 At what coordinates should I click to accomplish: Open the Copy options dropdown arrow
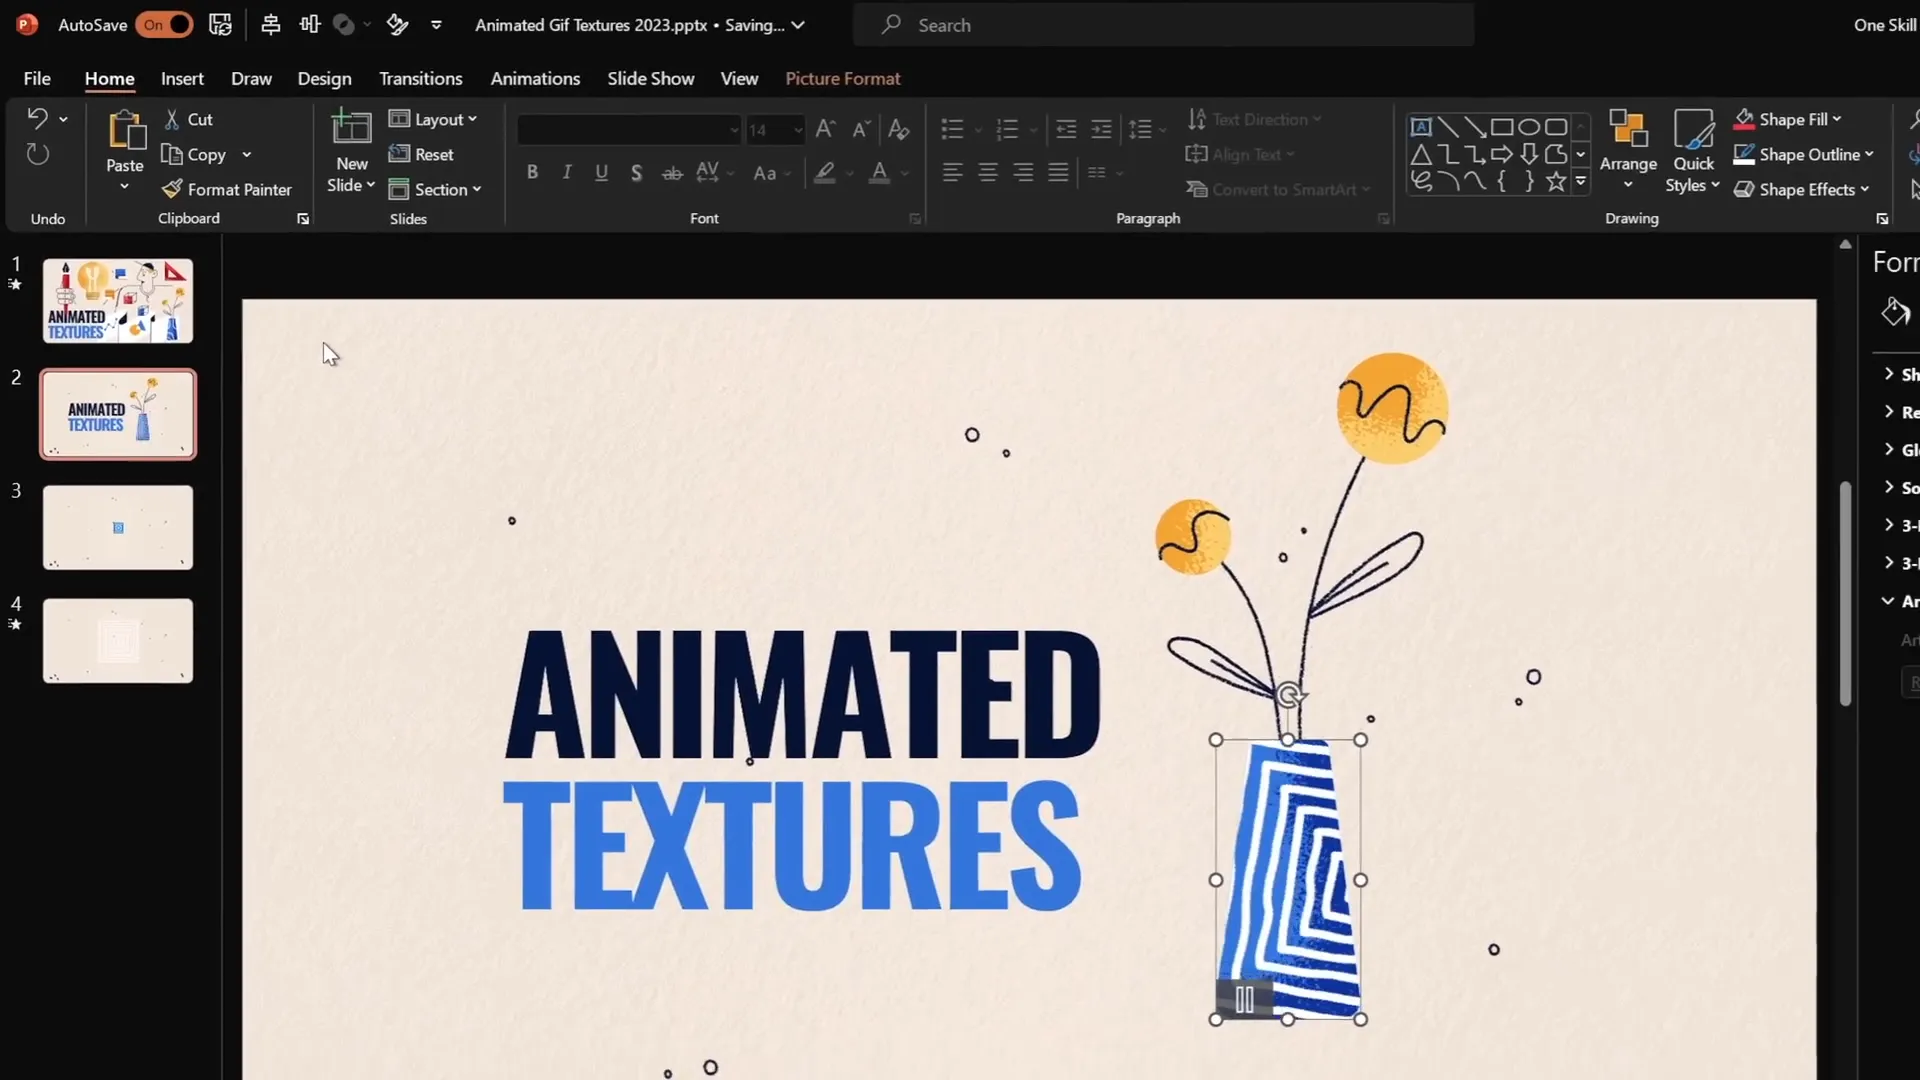tap(247, 154)
